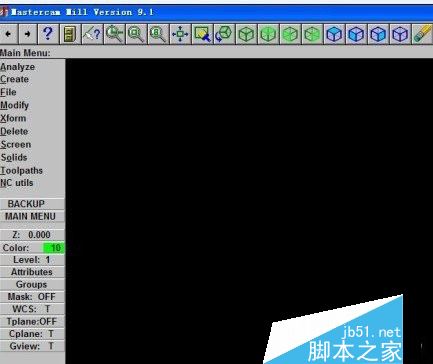
Task: Open the Analyze menu
Action: (17, 67)
